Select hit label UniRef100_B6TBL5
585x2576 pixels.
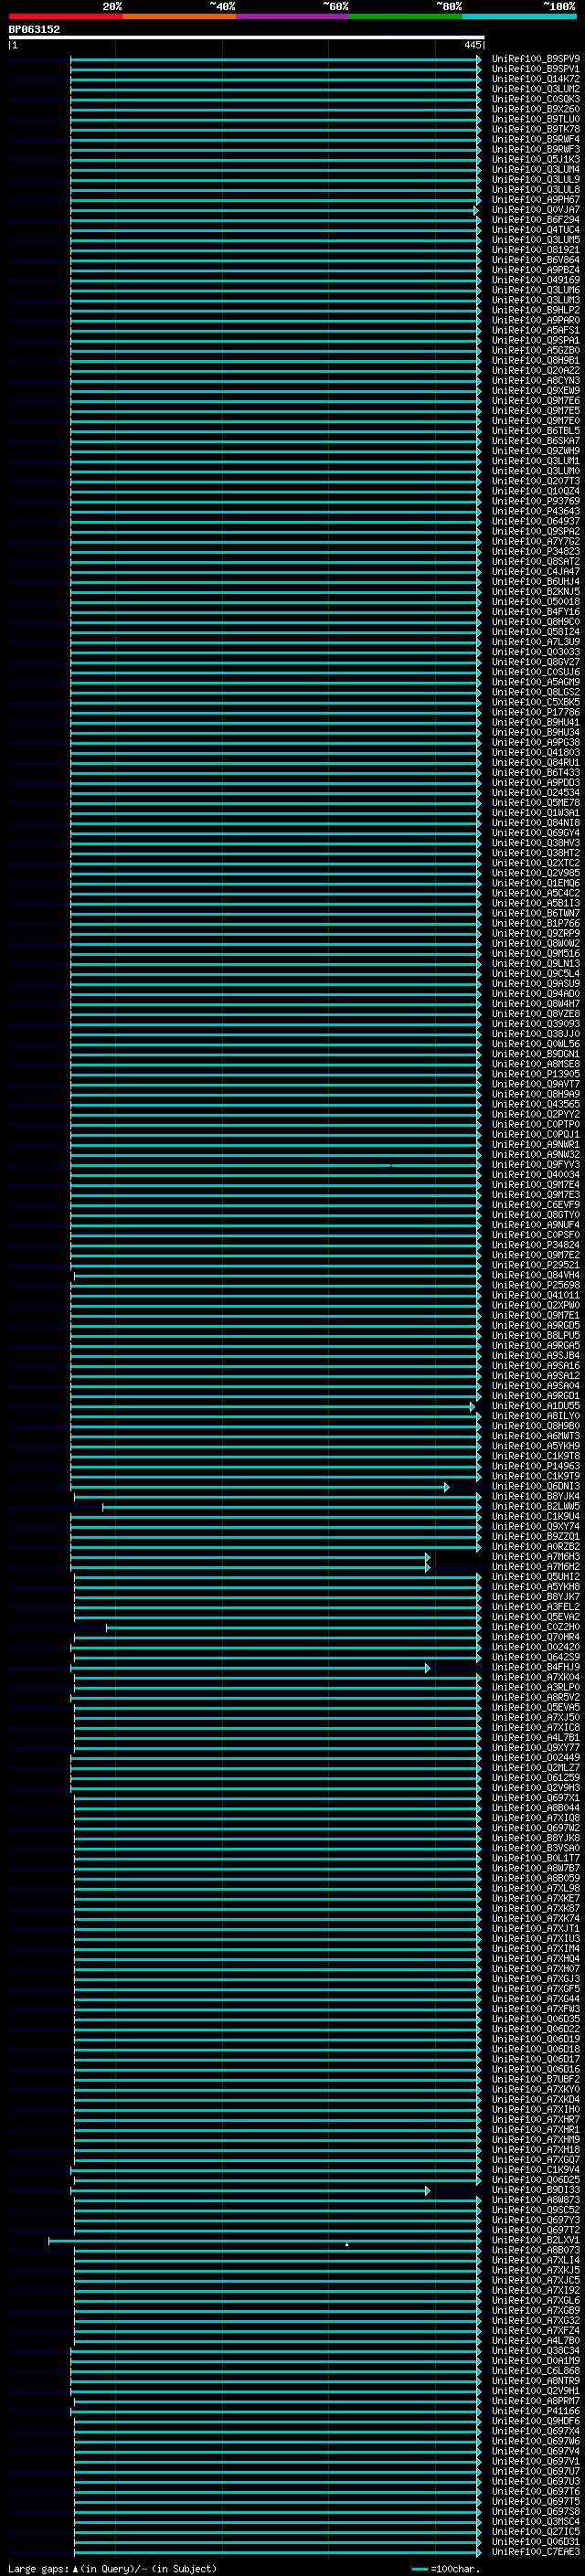[x=535, y=431]
